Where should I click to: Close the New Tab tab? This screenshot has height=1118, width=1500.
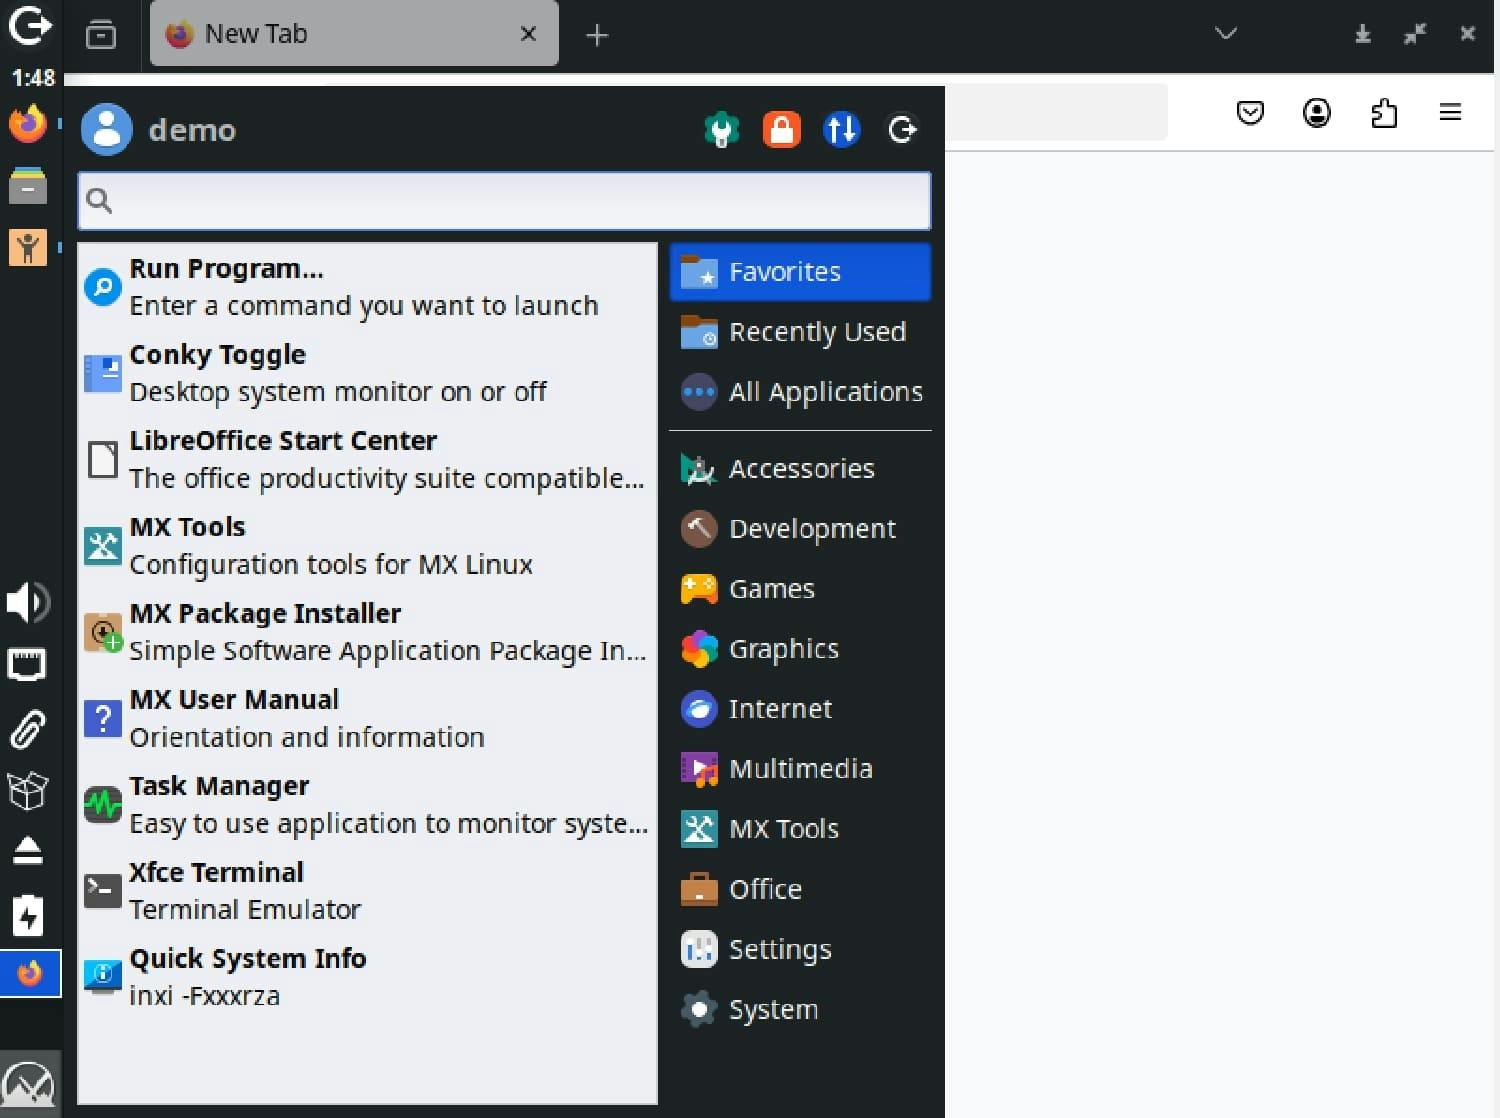pos(529,34)
